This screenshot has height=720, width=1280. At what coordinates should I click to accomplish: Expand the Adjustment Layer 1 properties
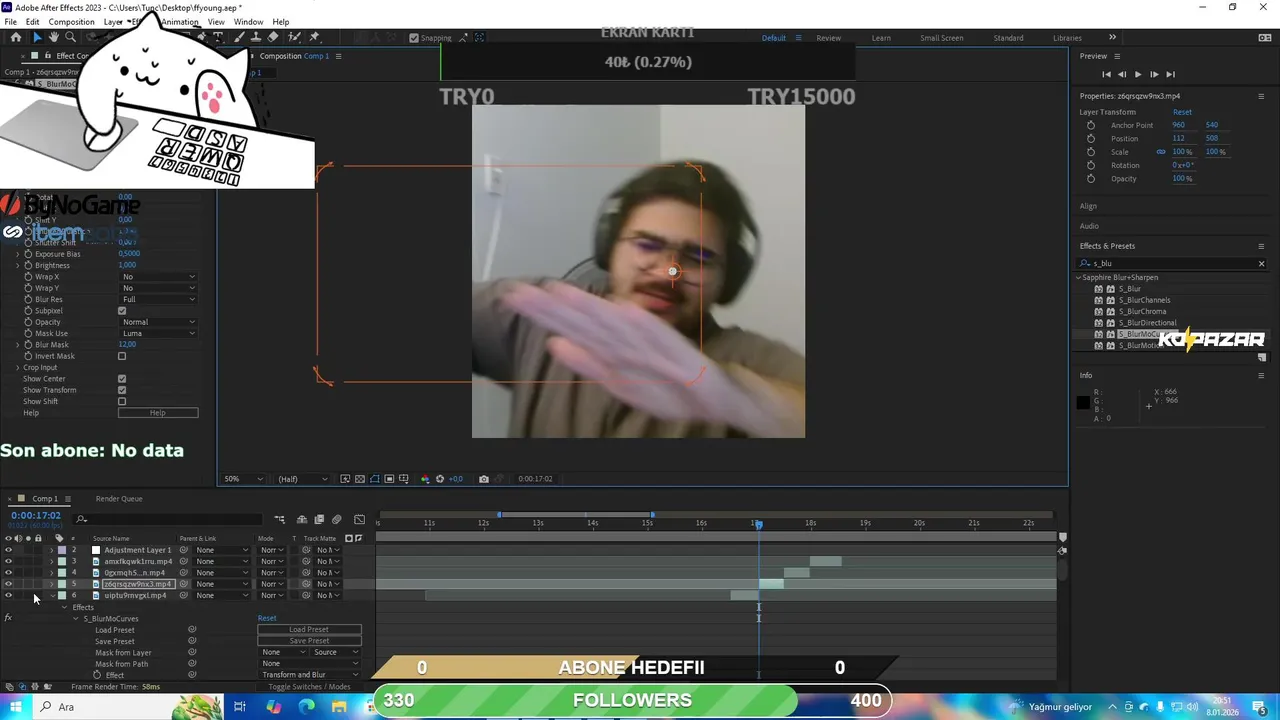pos(52,550)
